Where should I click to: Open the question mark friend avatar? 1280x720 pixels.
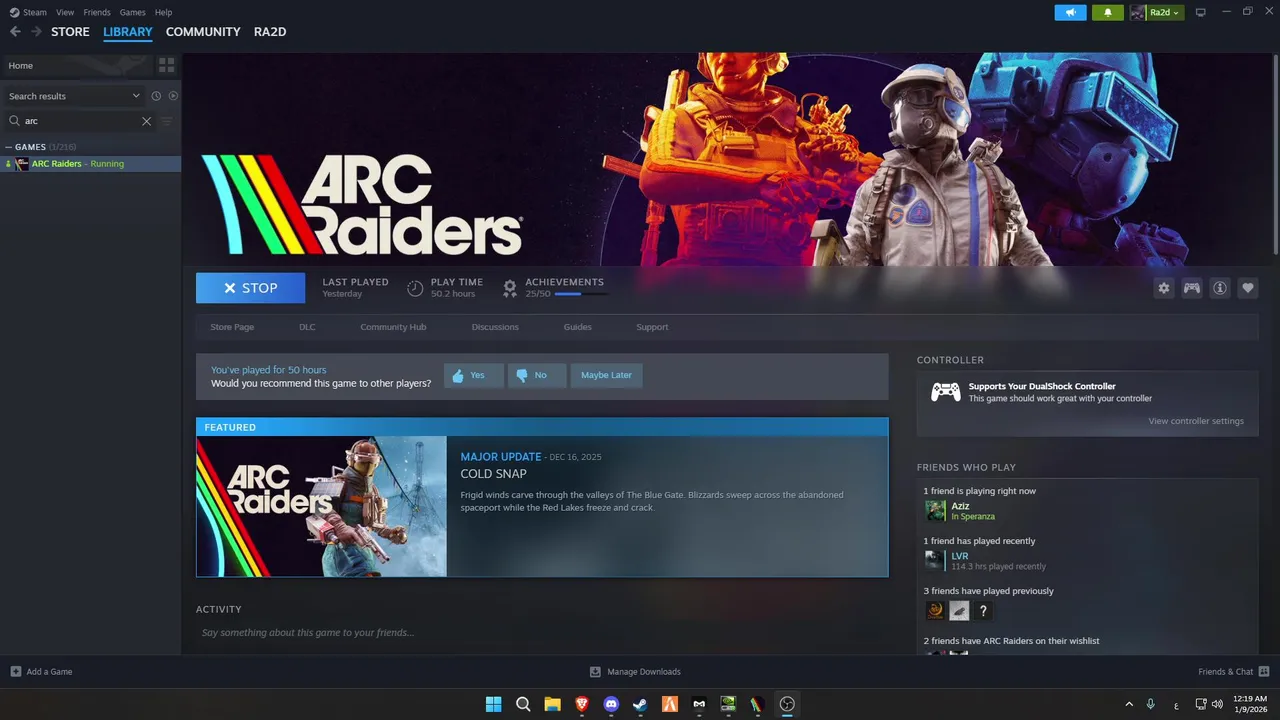[x=983, y=610]
